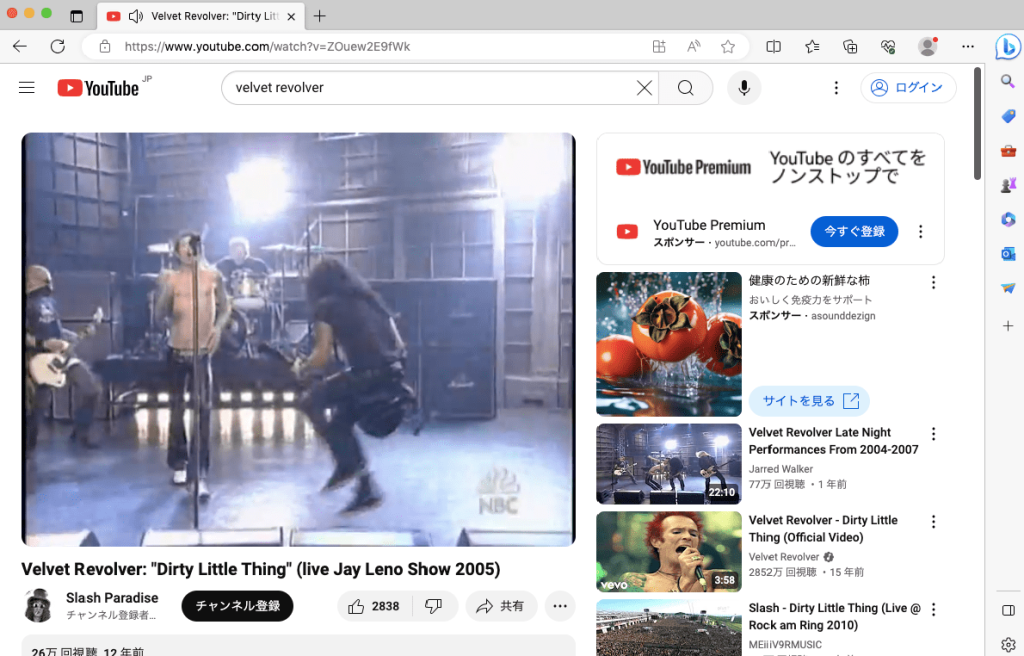Like the video with thumbs-up 2838
This screenshot has width=1024, height=656.
coord(374,606)
